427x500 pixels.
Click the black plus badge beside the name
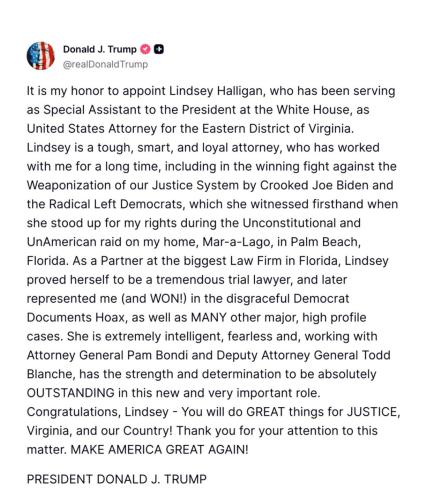[x=159, y=49]
